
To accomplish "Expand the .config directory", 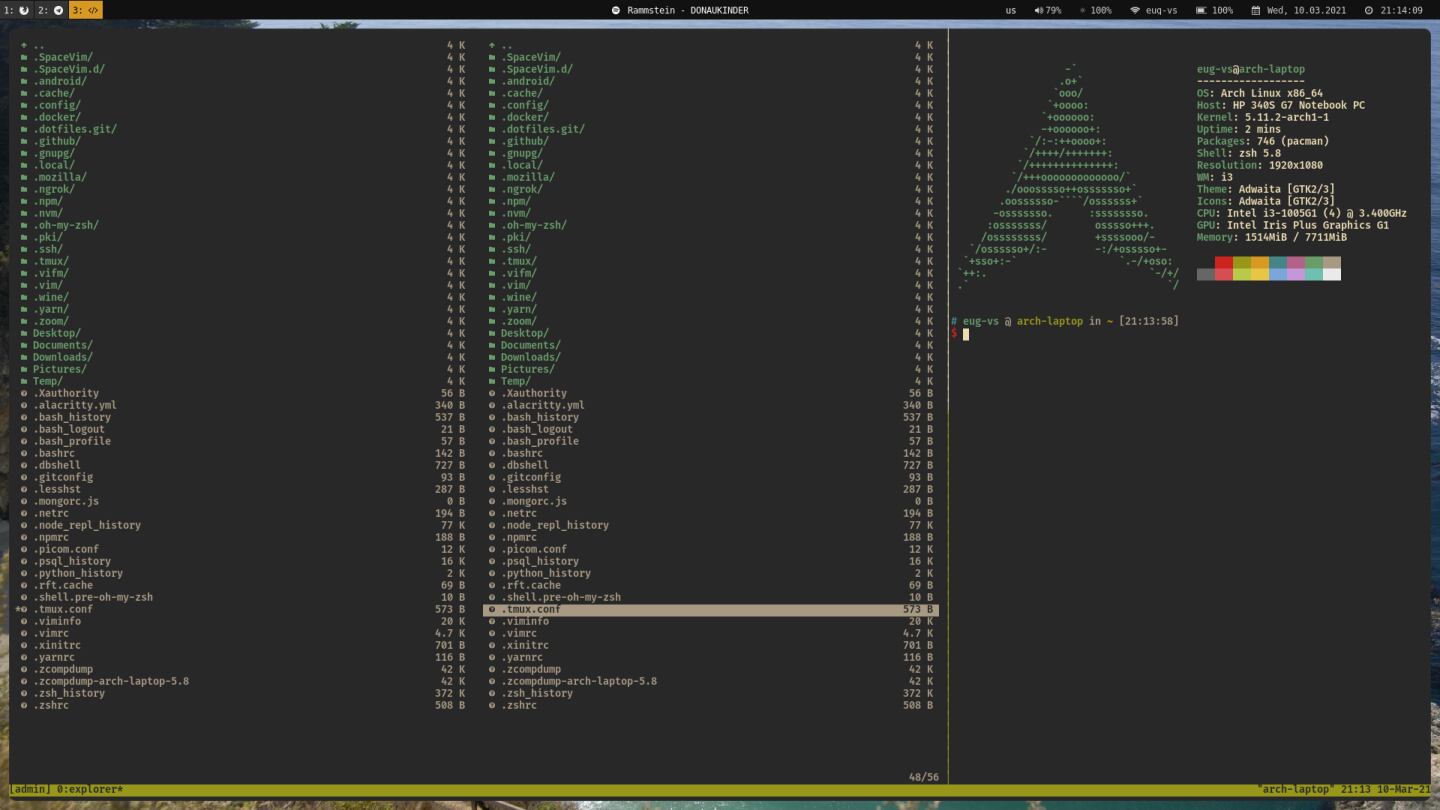I will click(58, 104).
